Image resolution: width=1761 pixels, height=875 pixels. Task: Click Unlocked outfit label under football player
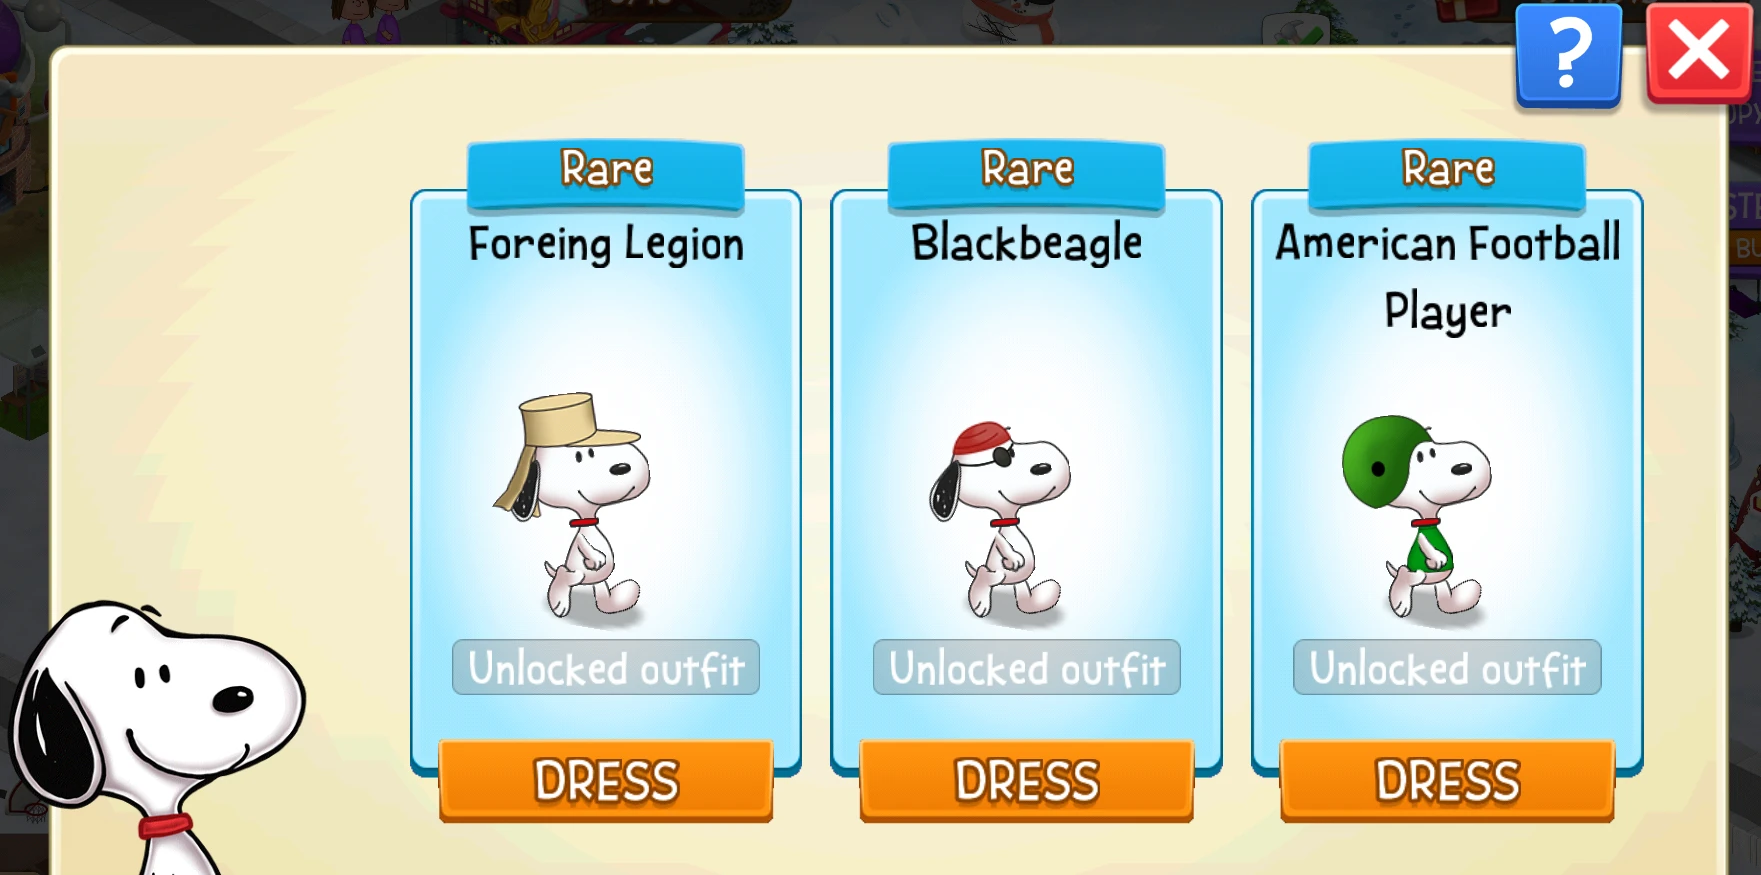1447,667
